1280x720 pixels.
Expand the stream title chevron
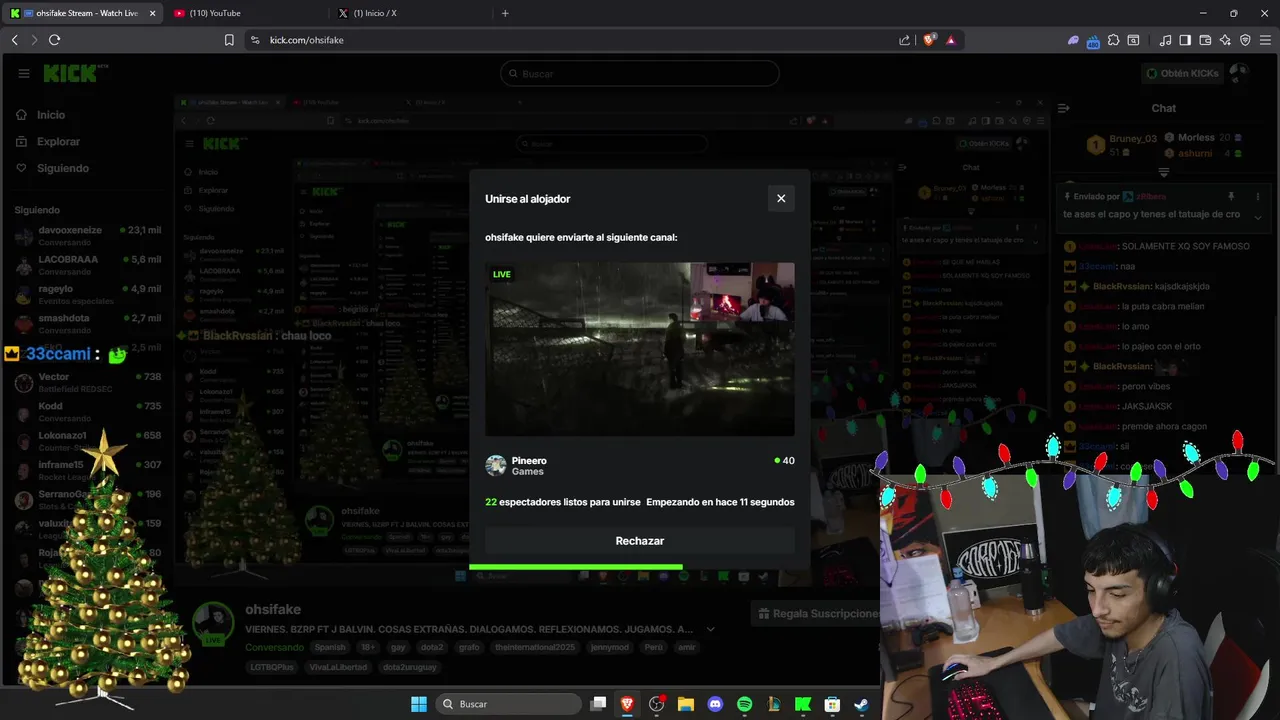coord(710,629)
